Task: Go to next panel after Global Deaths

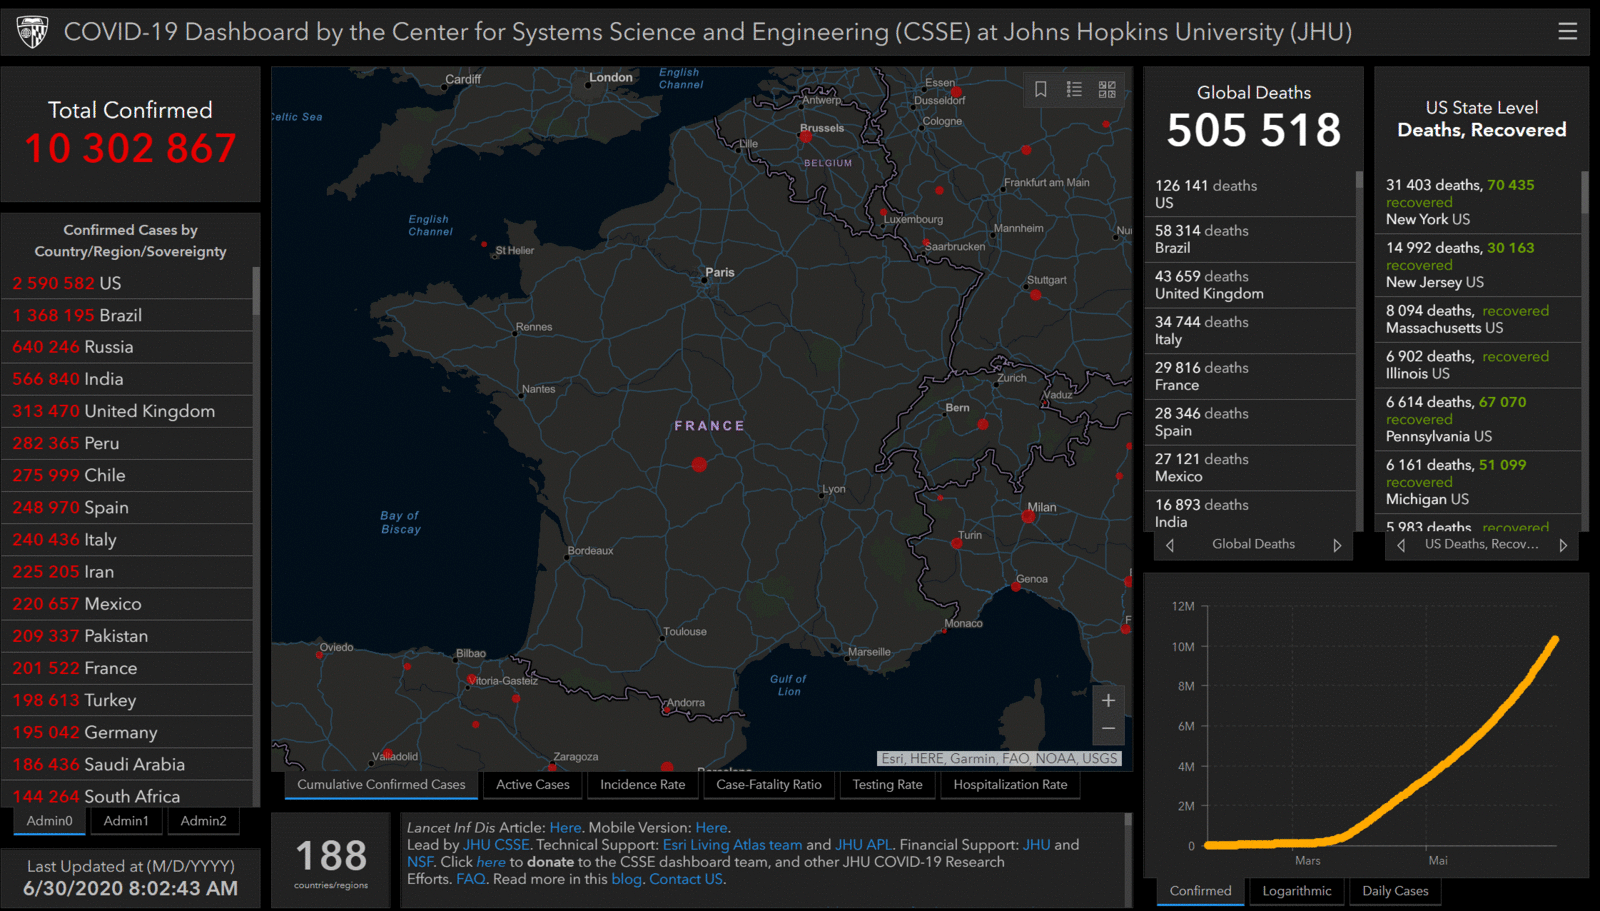Action: coord(1337,545)
